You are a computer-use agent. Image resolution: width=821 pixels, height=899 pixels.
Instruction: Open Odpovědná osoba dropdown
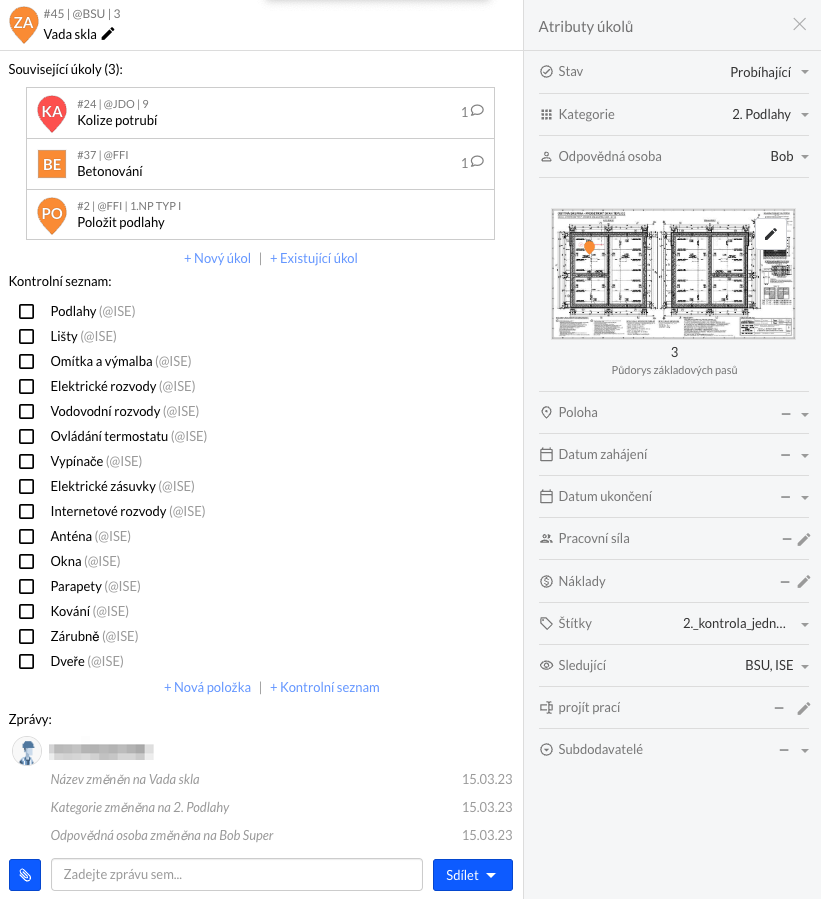pyautogui.click(x=674, y=157)
